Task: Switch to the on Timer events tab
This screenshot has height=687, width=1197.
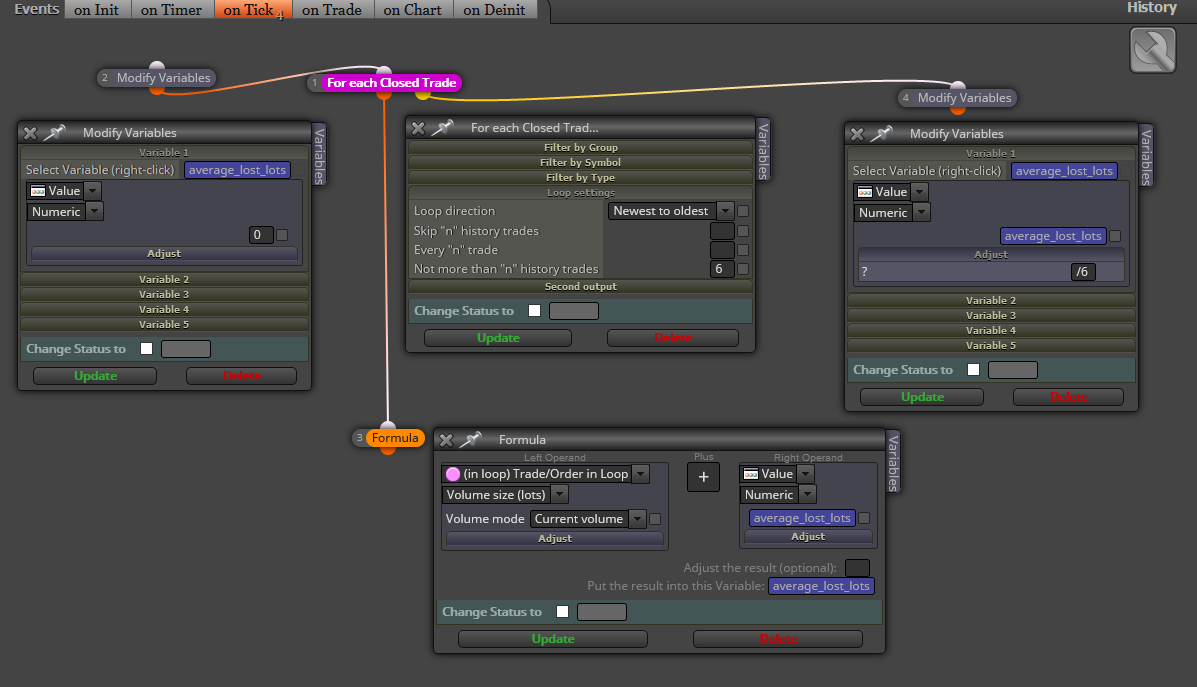Action: point(172,9)
